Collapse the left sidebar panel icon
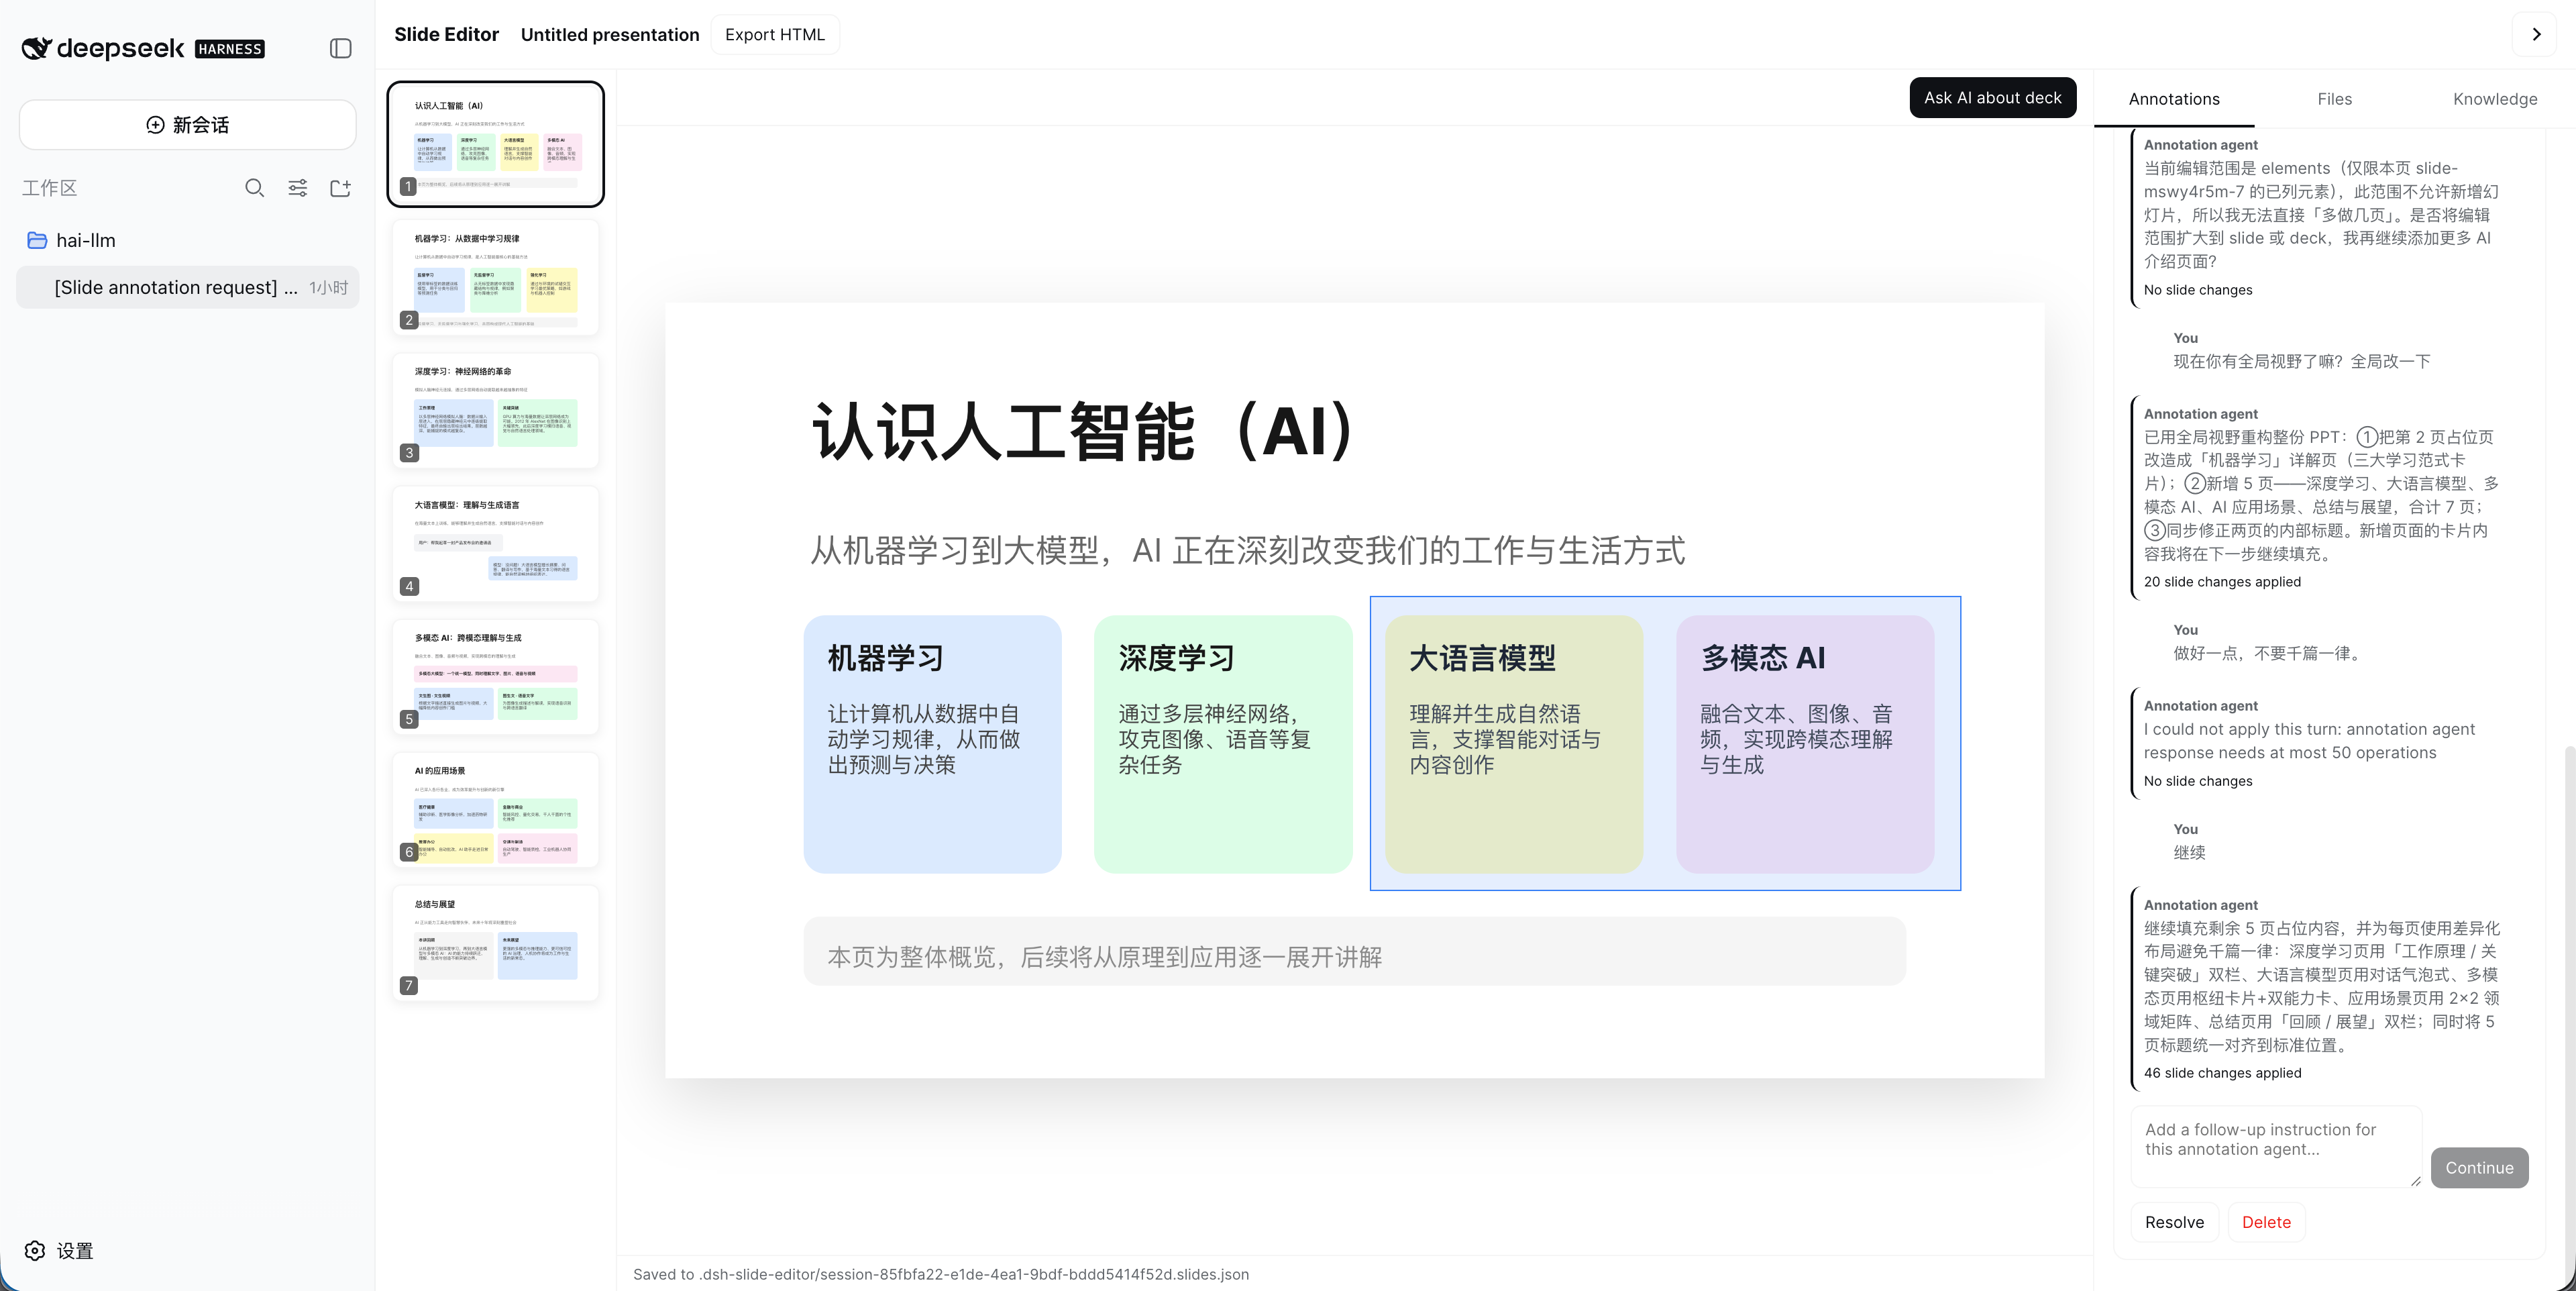2576x1291 pixels. pyautogui.click(x=340, y=48)
